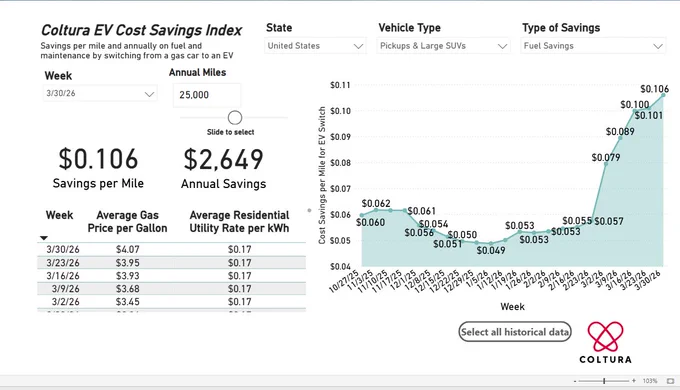The width and height of the screenshot is (680, 390).
Task: Click the $3.45 gas price cell
Action: tap(128, 302)
